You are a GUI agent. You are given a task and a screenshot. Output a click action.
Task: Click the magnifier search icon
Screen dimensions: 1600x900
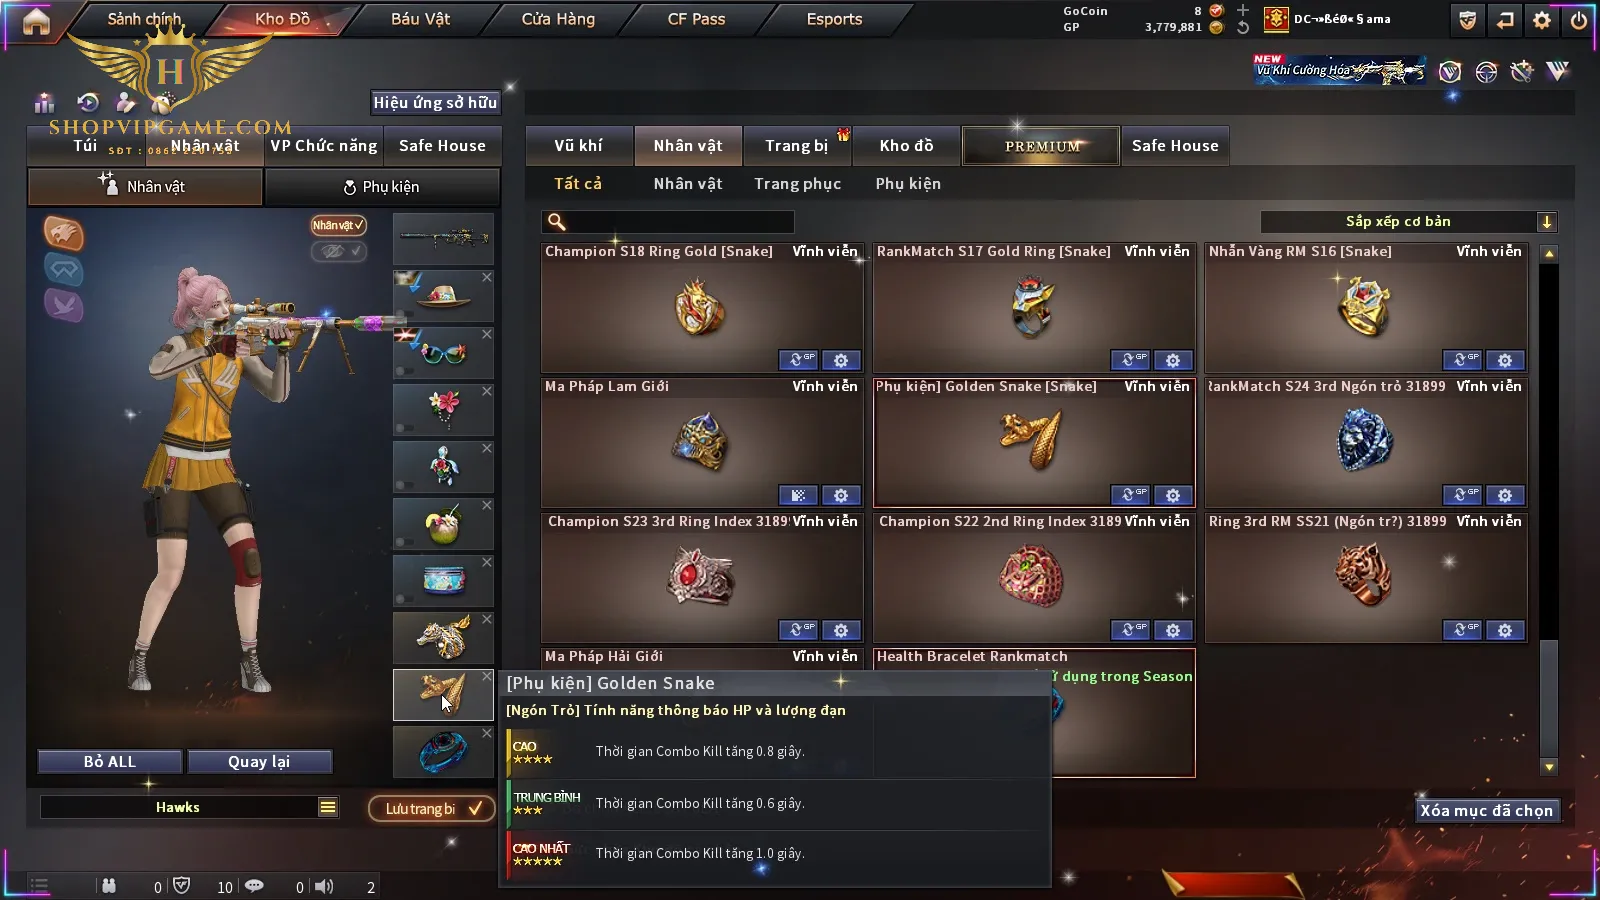pyautogui.click(x=557, y=222)
